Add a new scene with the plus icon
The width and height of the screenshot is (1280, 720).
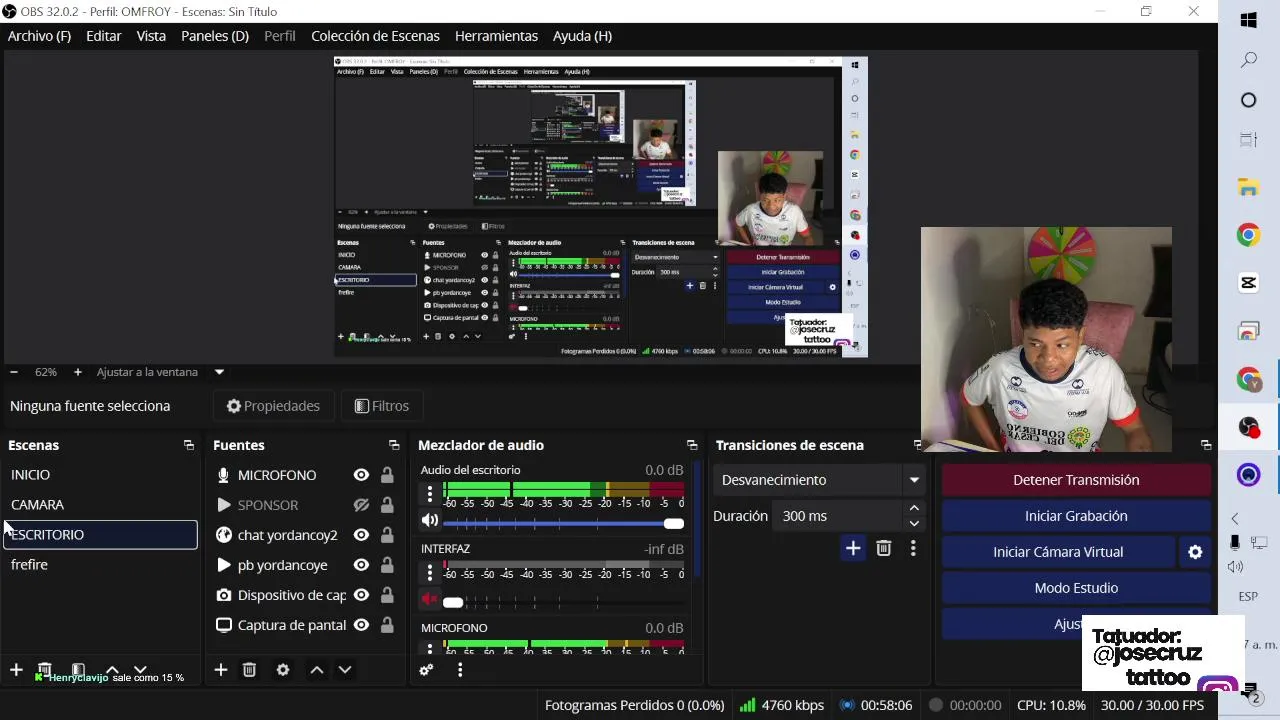[16, 669]
